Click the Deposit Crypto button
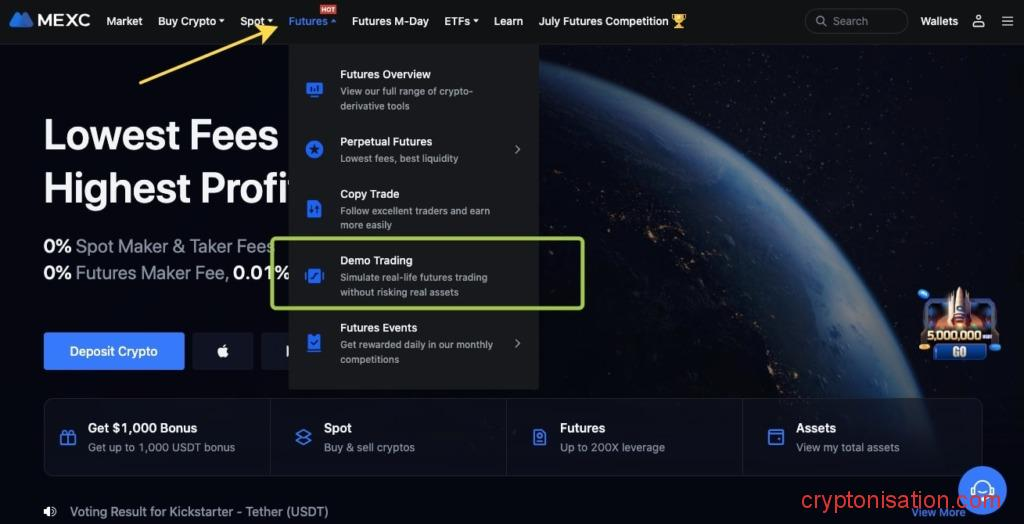The width and height of the screenshot is (1024, 524). coord(114,352)
